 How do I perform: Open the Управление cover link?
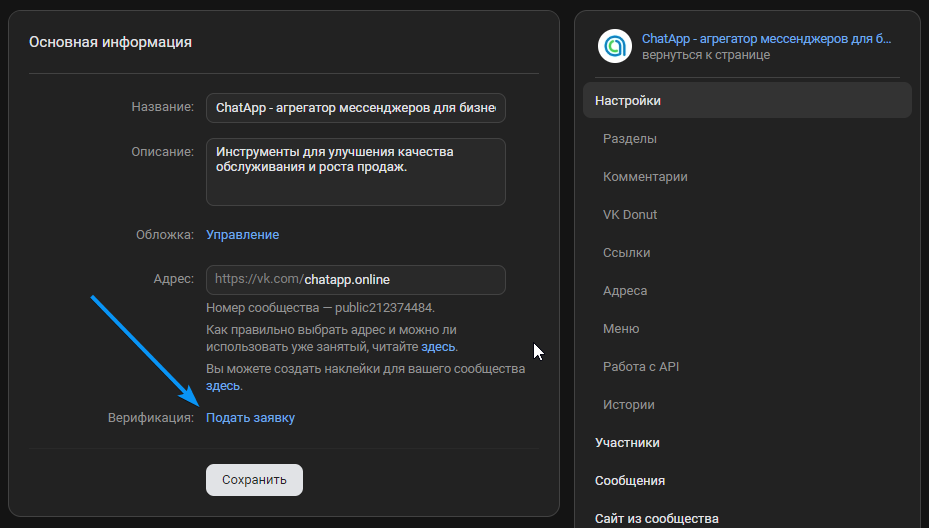pos(242,235)
